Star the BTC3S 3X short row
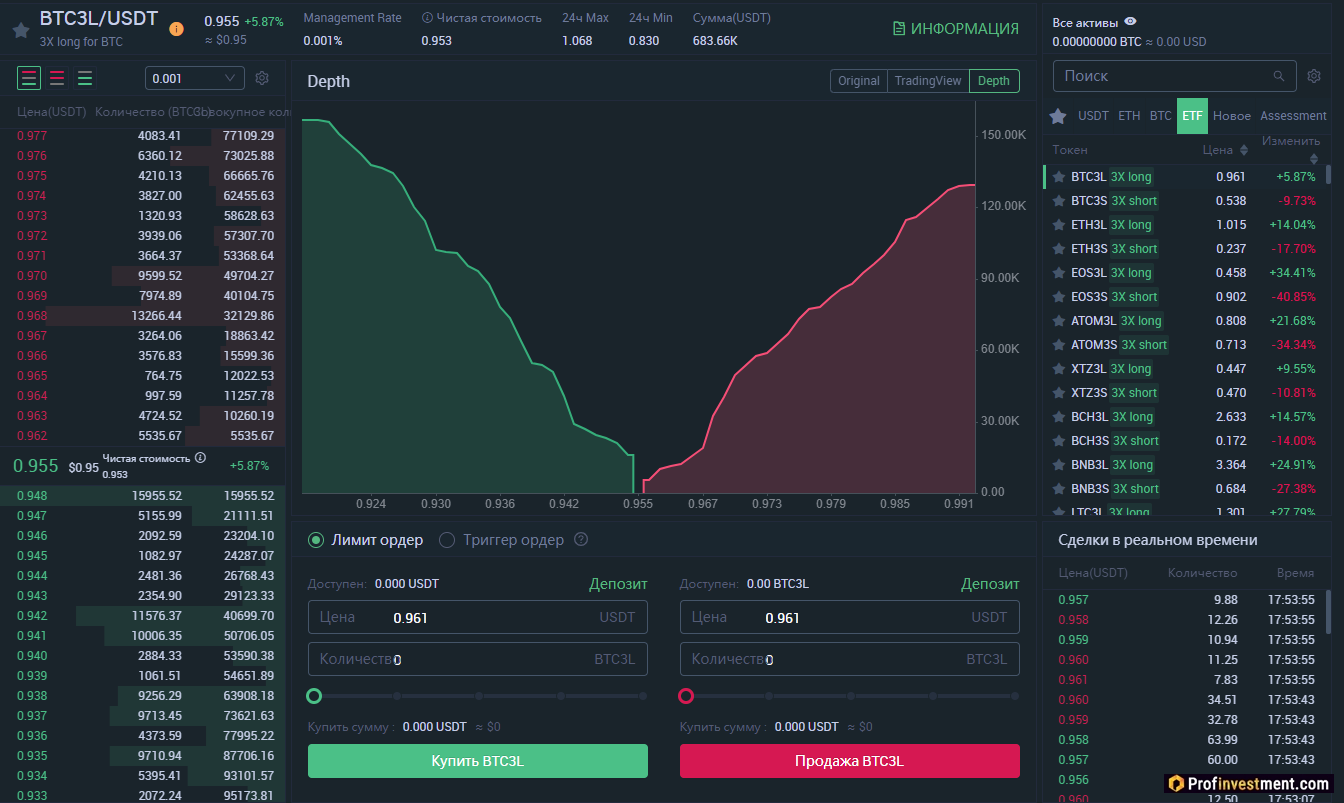Image resolution: width=1344 pixels, height=803 pixels. point(1059,201)
